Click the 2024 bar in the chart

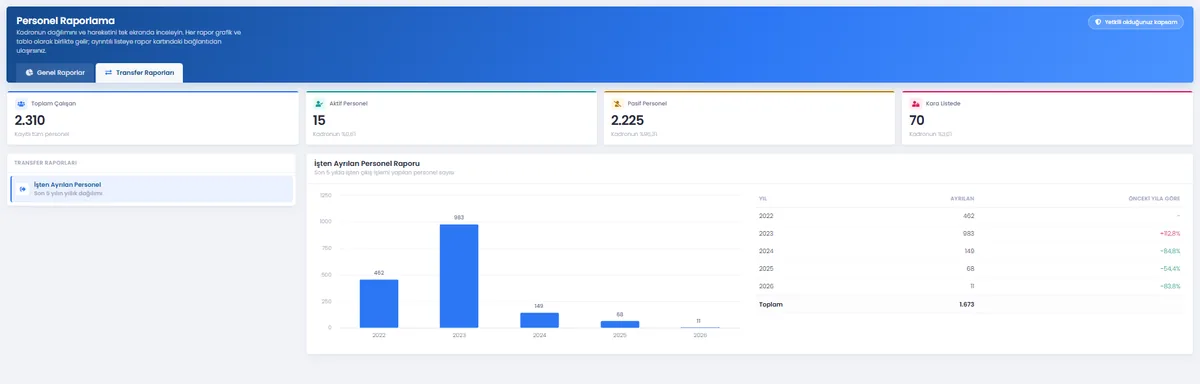click(x=539, y=320)
